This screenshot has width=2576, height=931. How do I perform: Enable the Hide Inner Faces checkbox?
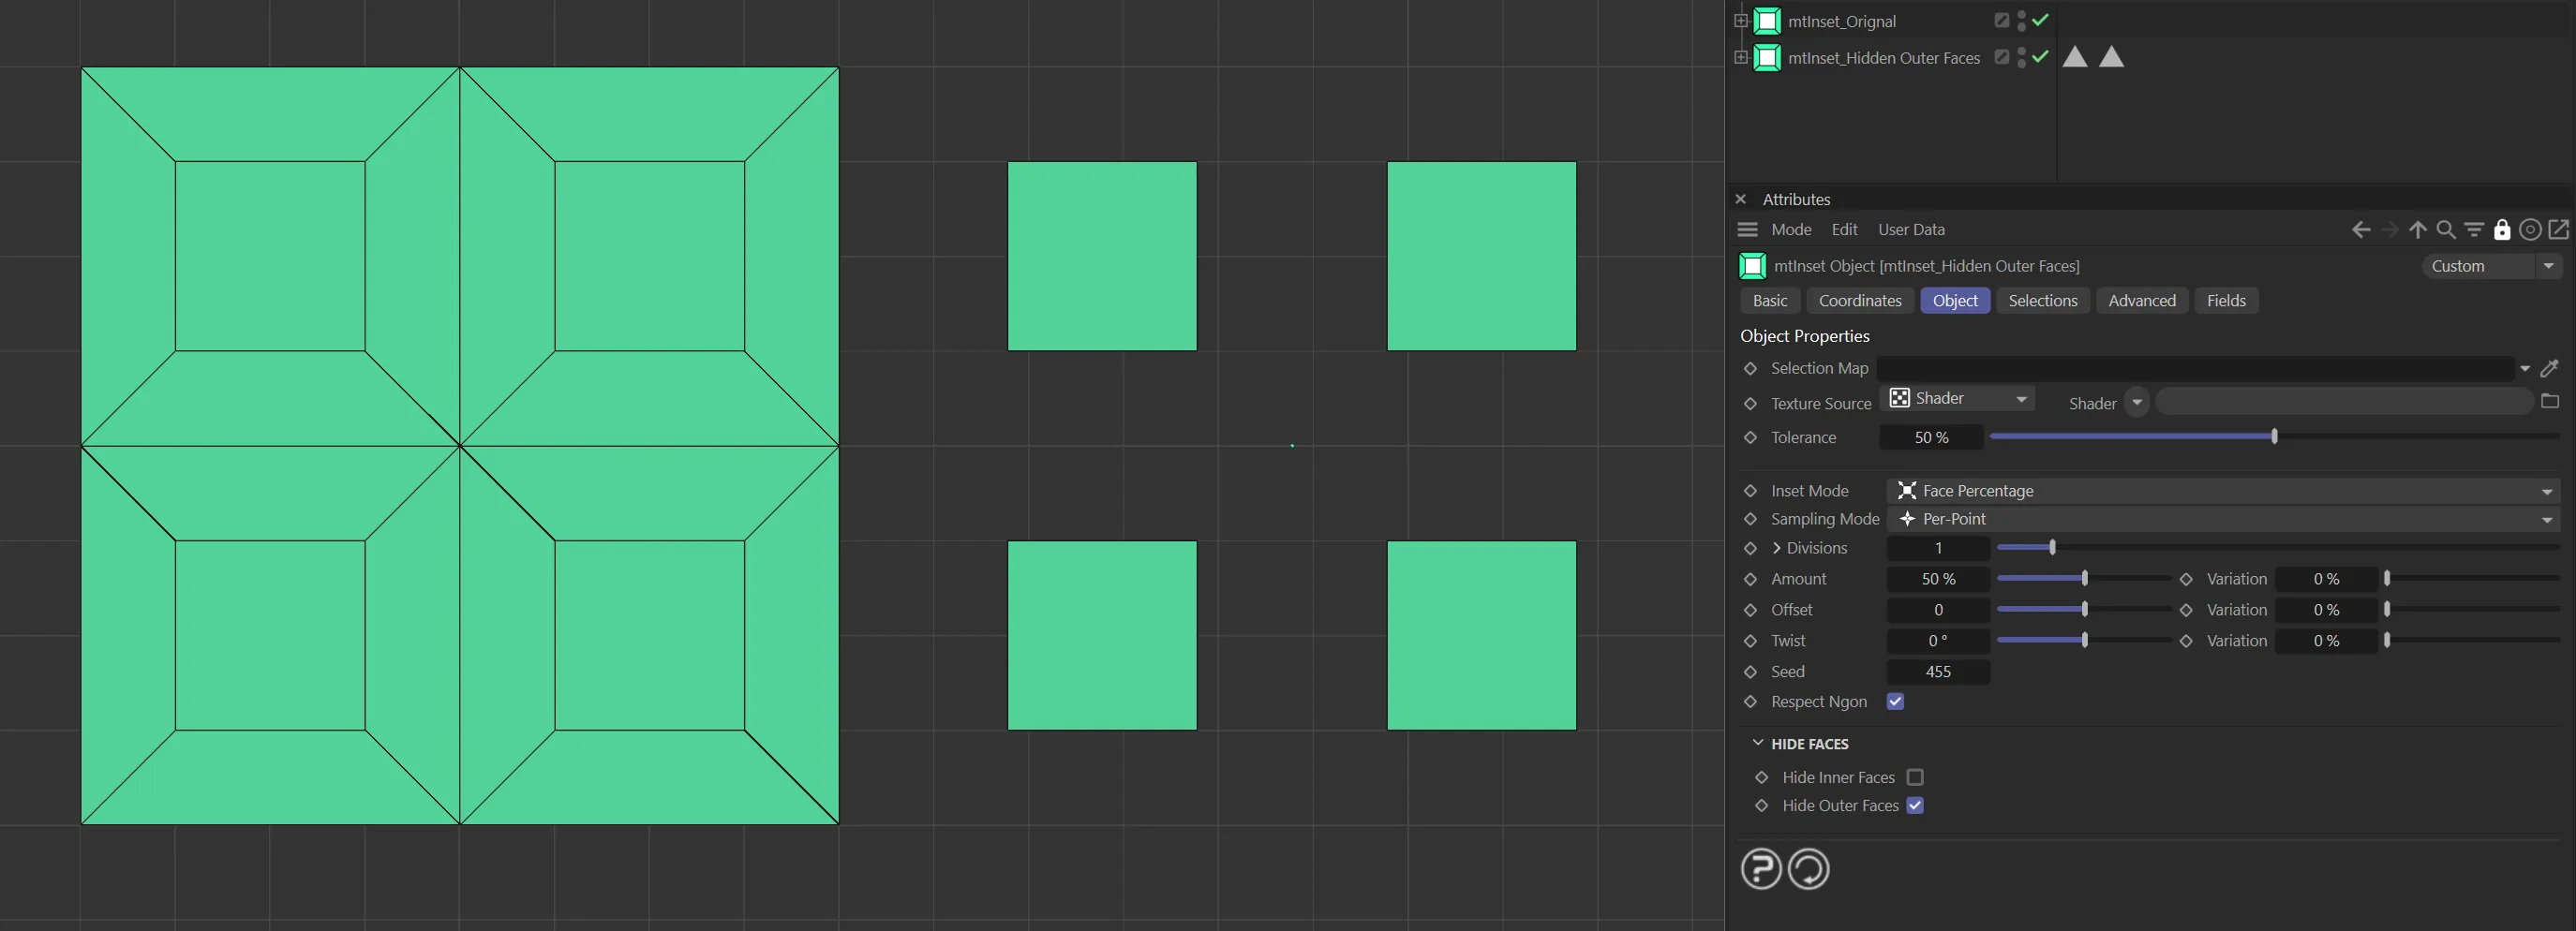coord(1915,777)
